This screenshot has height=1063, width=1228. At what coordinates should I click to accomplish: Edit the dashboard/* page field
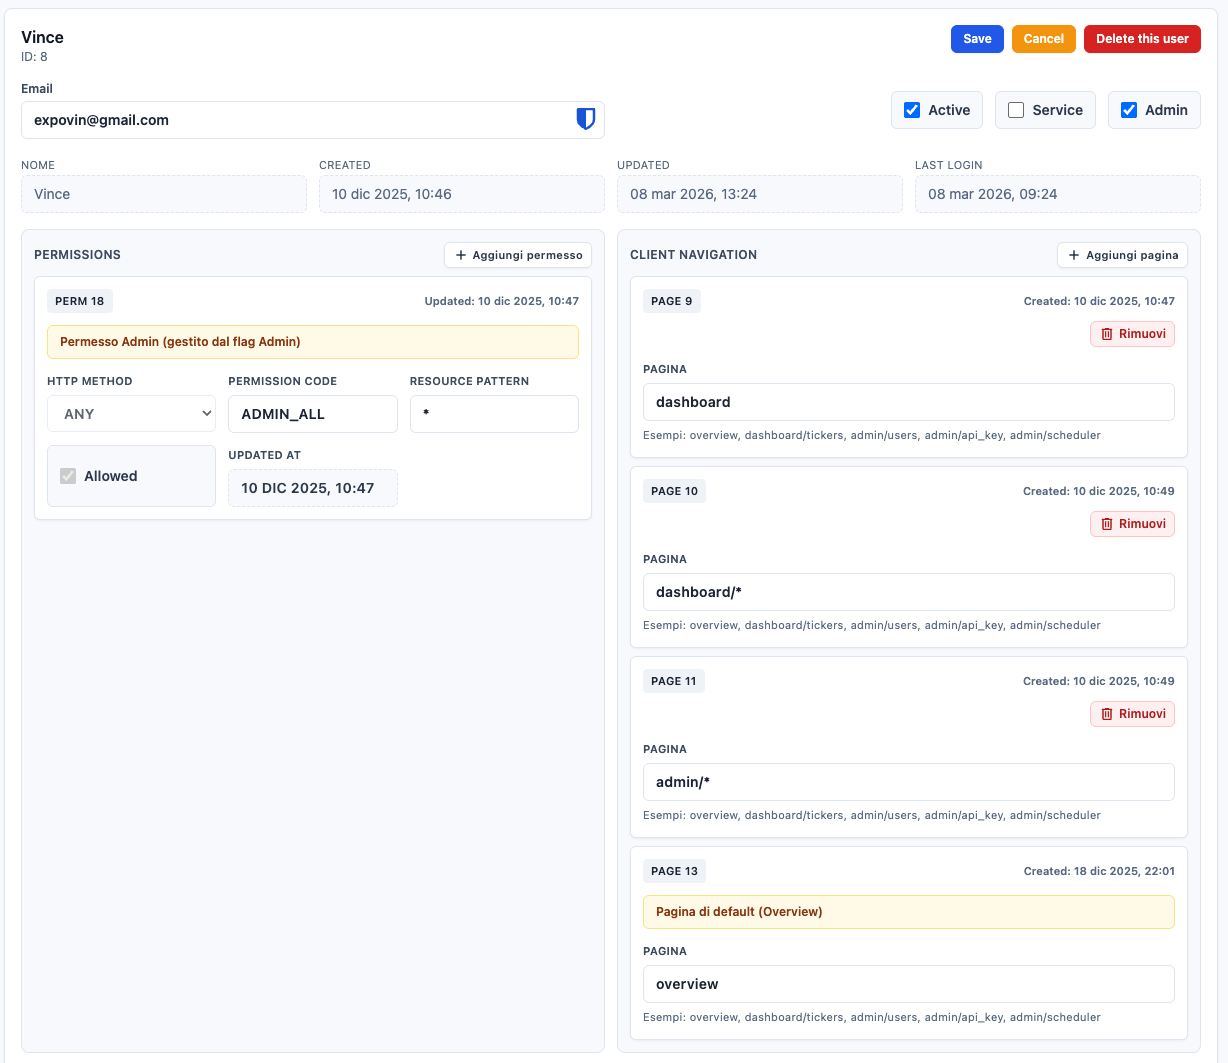tap(908, 592)
